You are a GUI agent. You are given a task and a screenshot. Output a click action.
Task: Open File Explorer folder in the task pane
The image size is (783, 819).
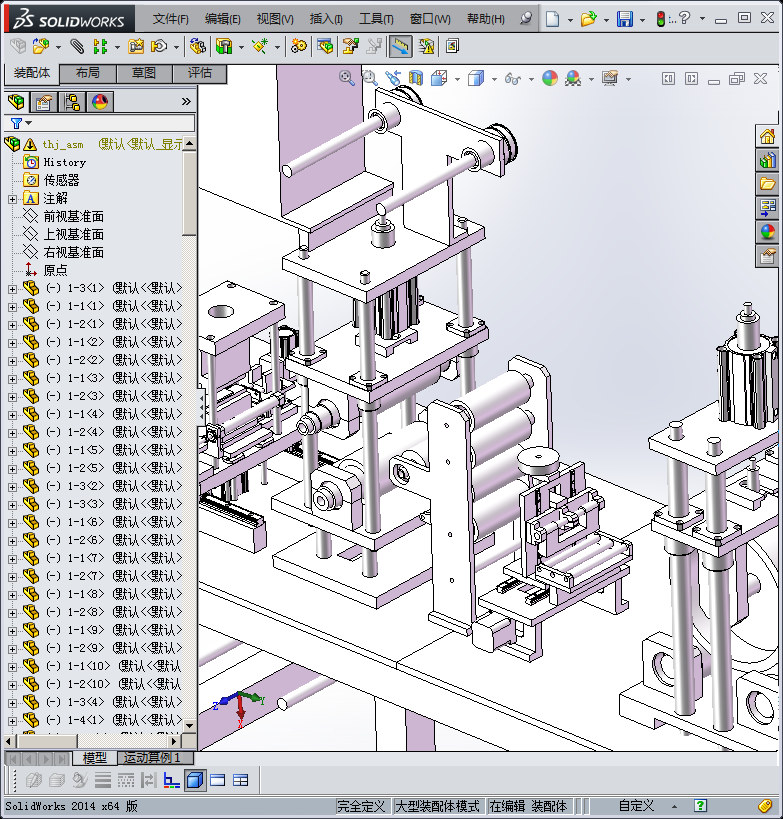[767, 184]
